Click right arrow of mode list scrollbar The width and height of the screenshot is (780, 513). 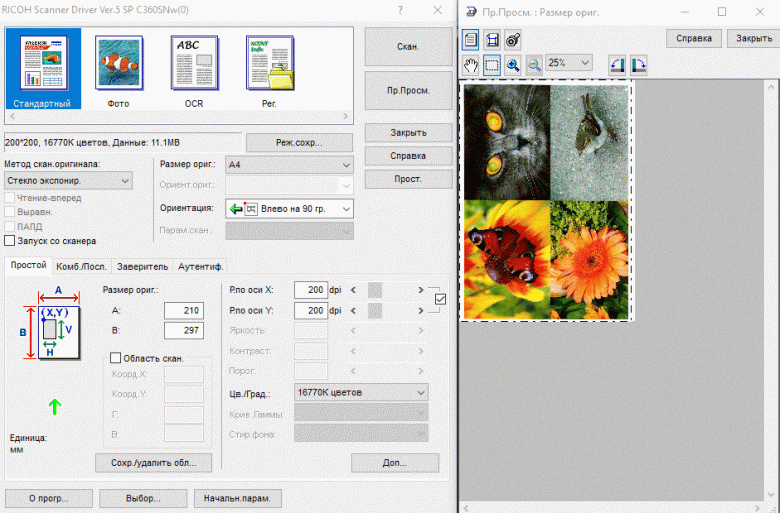point(346,116)
